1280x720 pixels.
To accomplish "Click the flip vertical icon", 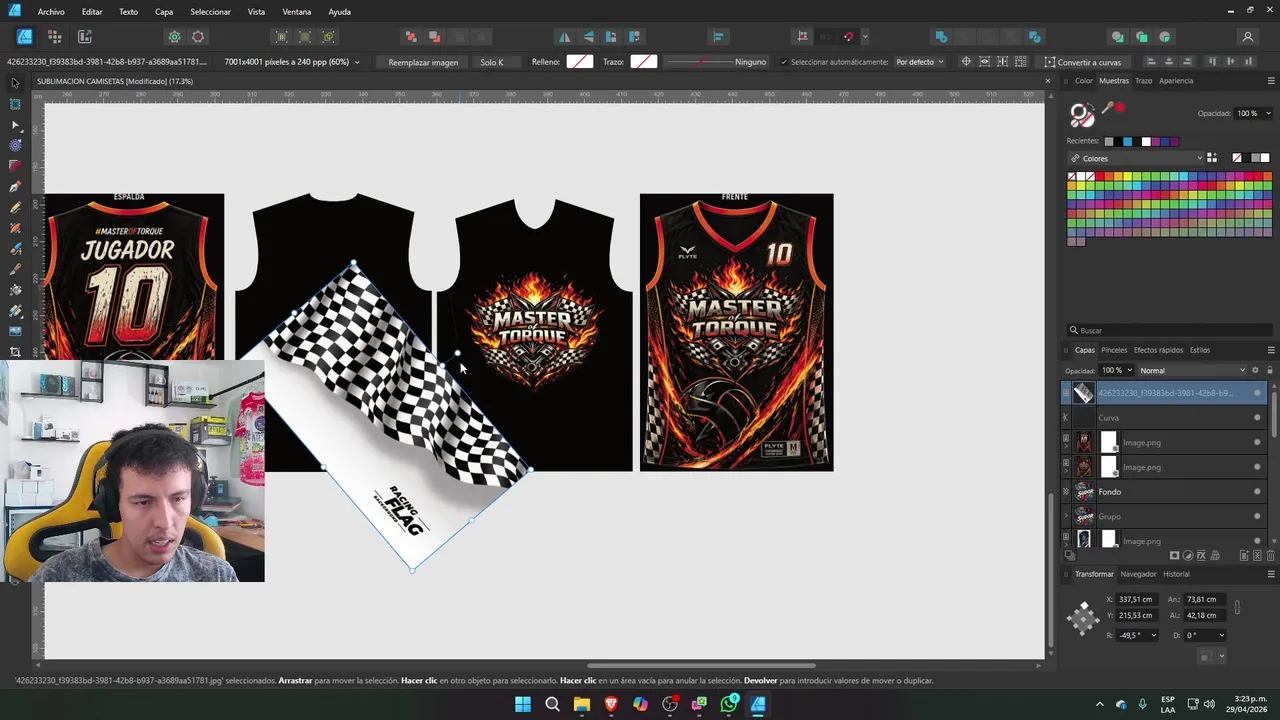I will (x=588, y=37).
